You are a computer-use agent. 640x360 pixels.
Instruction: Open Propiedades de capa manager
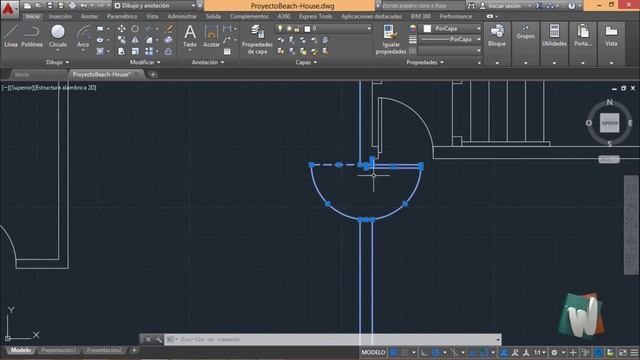257,39
